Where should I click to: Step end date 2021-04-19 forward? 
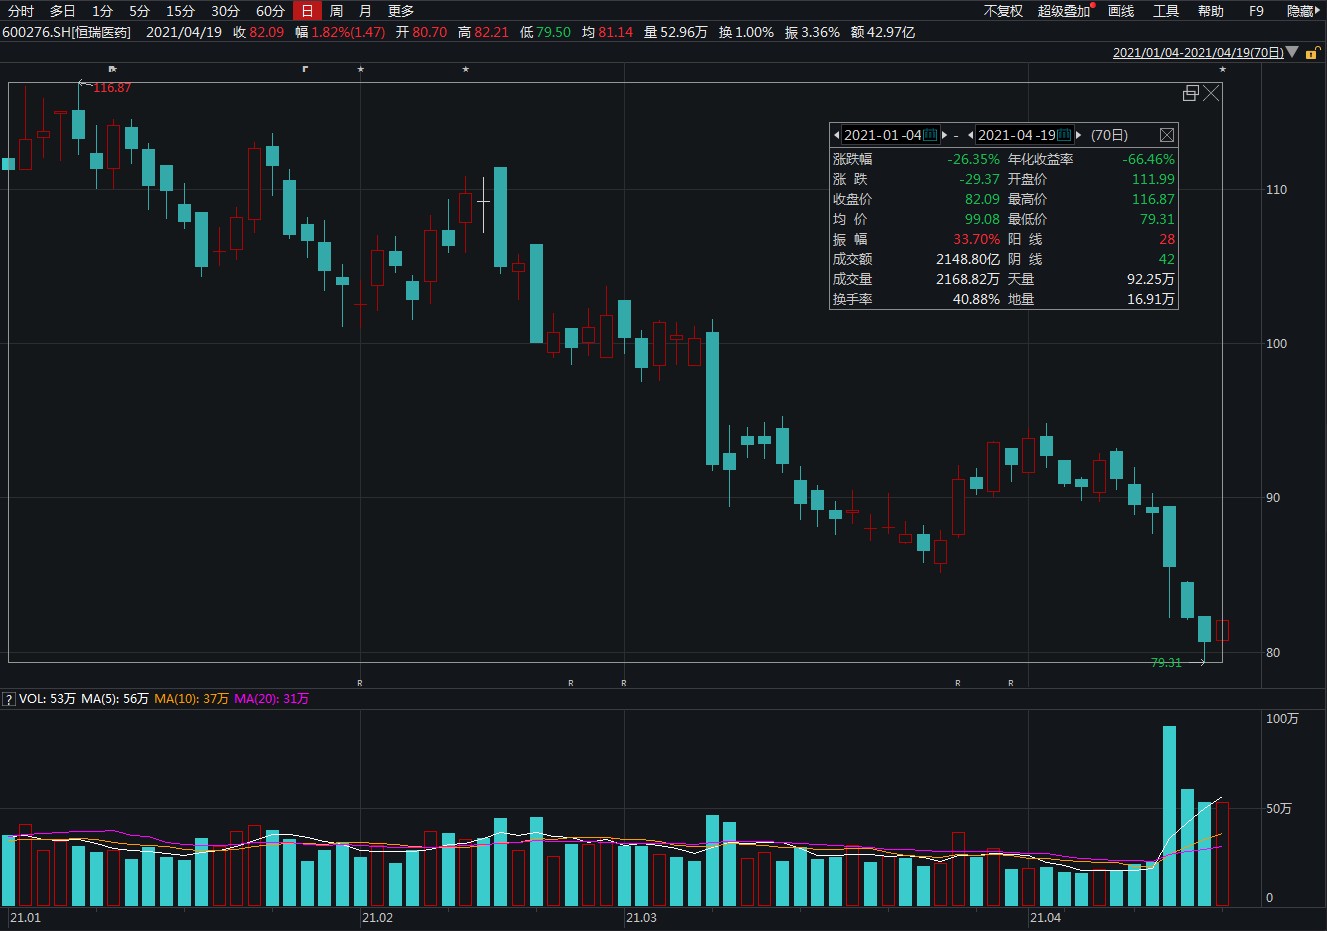pyautogui.click(x=1078, y=135)
